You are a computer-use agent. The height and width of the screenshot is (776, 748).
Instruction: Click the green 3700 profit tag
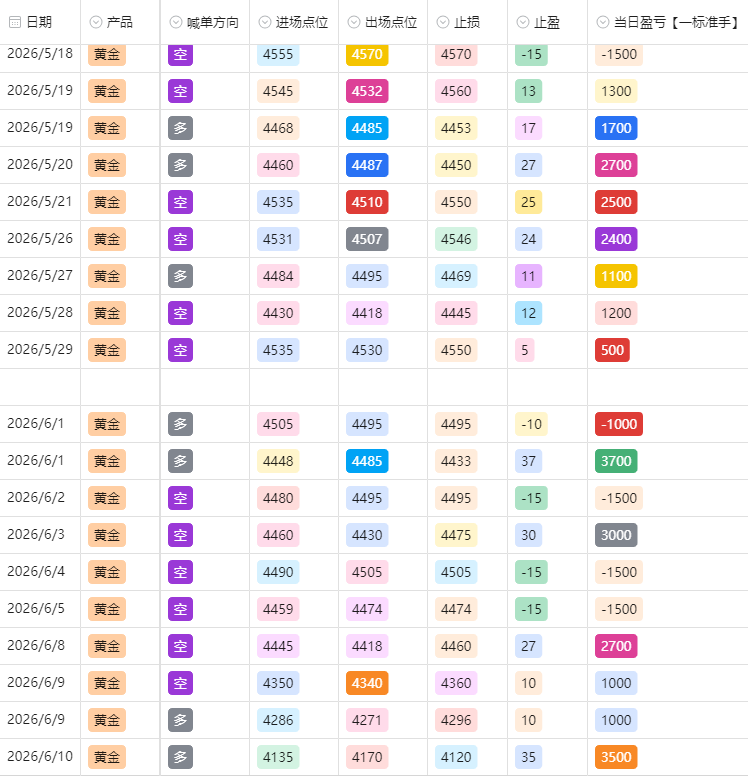616,461
